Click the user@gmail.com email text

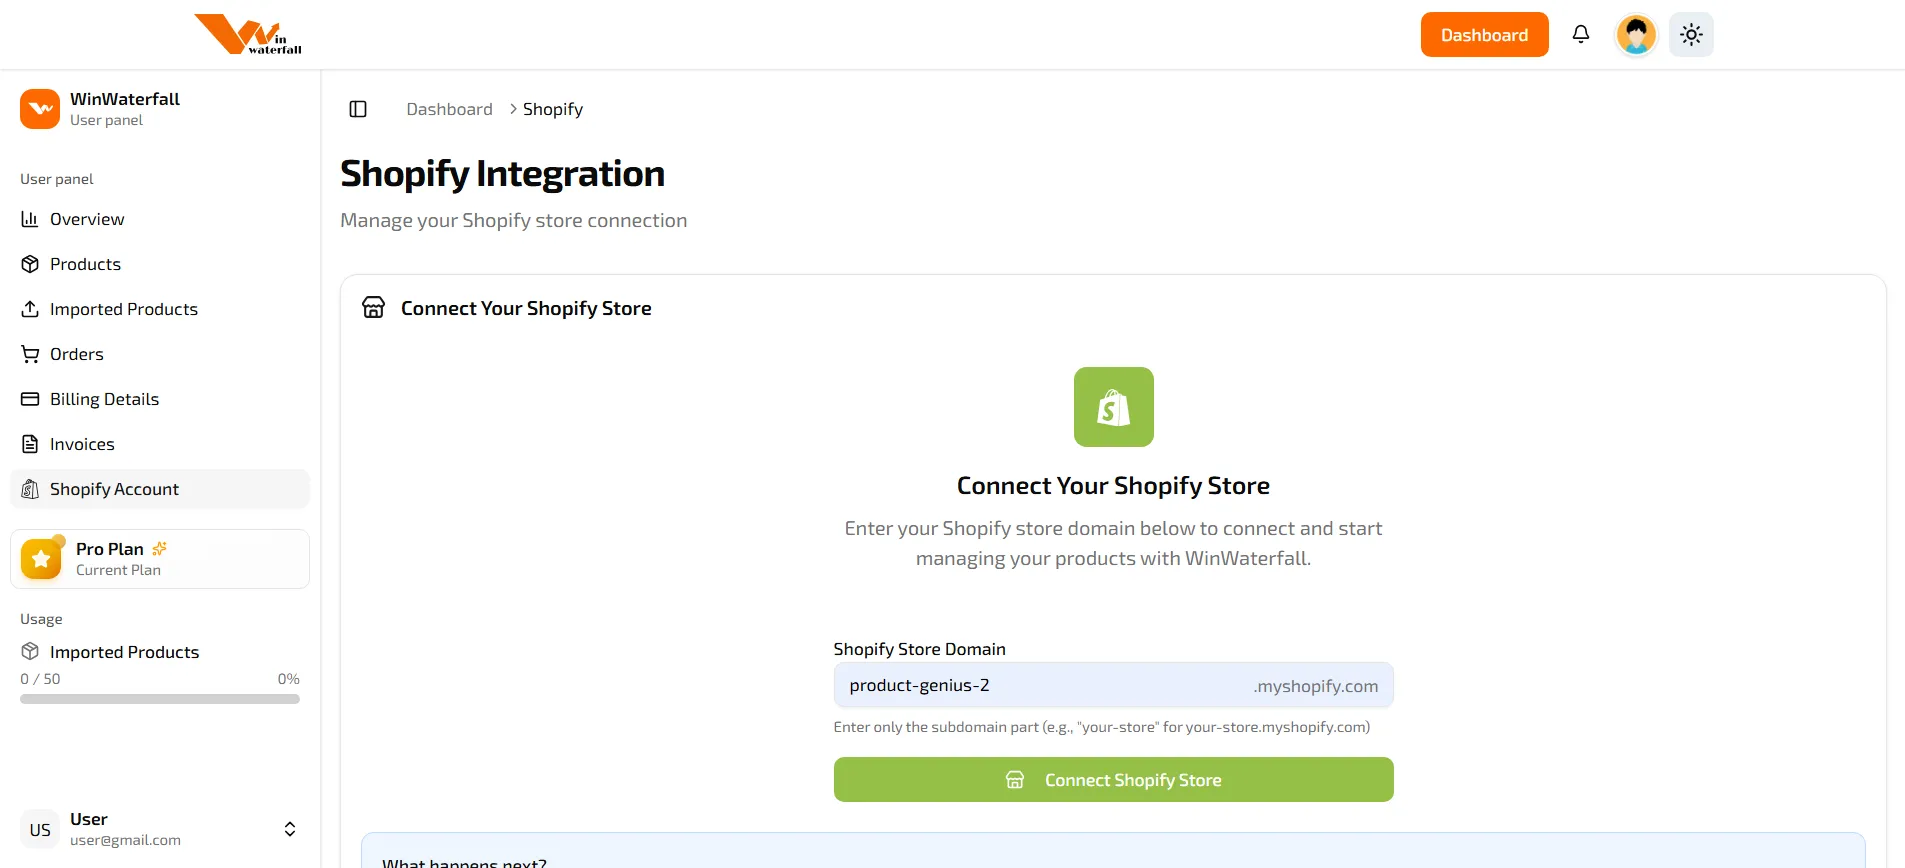point(125,840)
